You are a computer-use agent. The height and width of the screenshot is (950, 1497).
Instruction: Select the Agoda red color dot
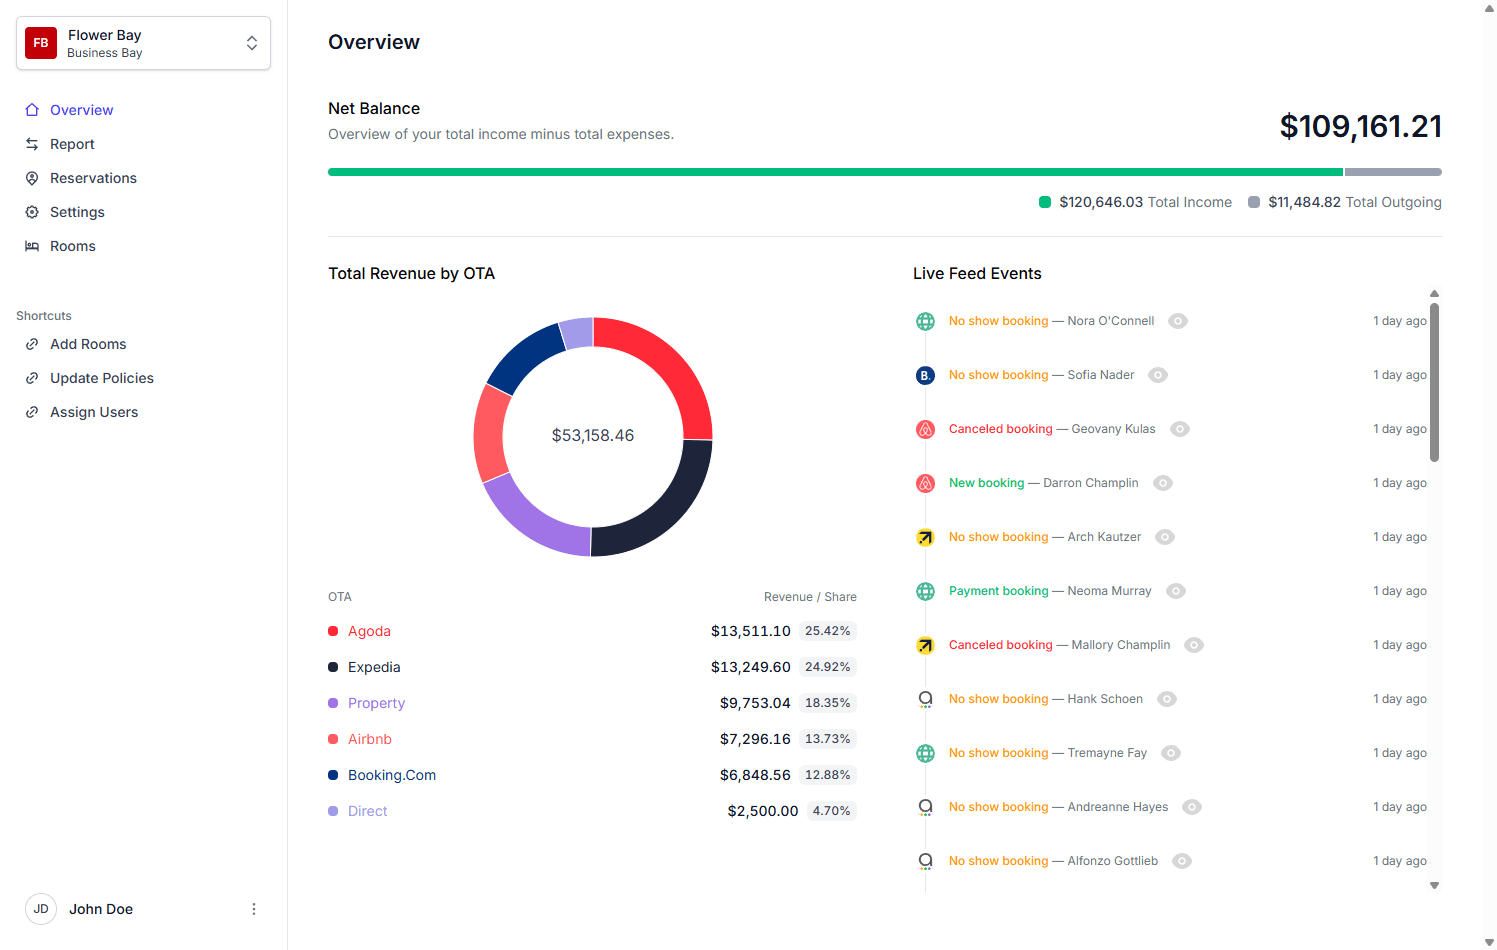(x=333, y=631)
